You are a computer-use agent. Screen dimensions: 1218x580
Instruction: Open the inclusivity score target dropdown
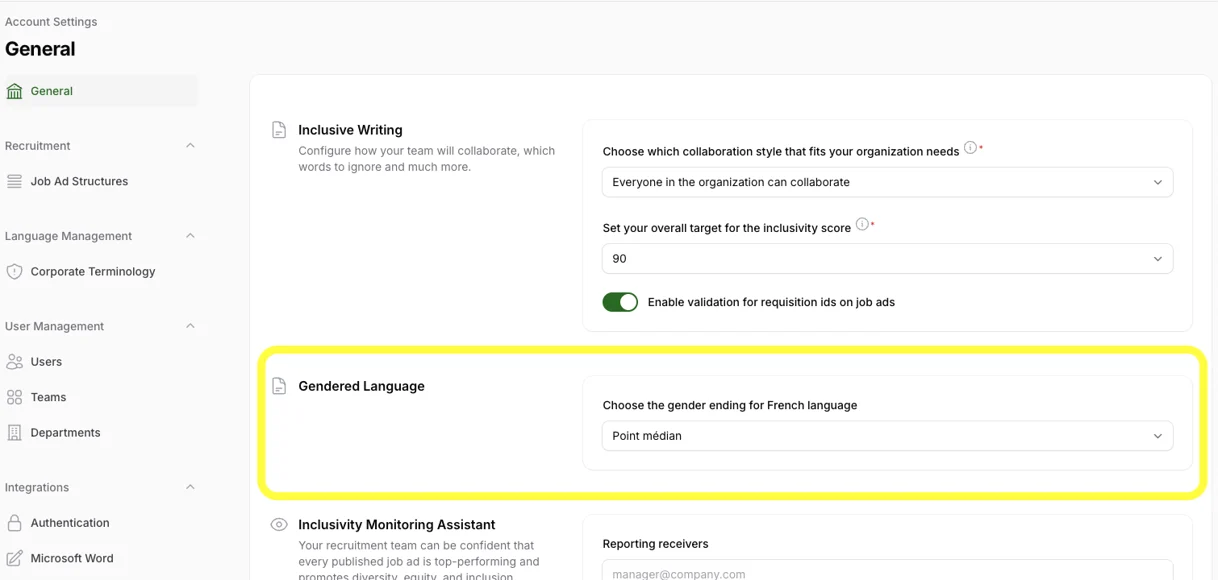(x=887, y=258)
